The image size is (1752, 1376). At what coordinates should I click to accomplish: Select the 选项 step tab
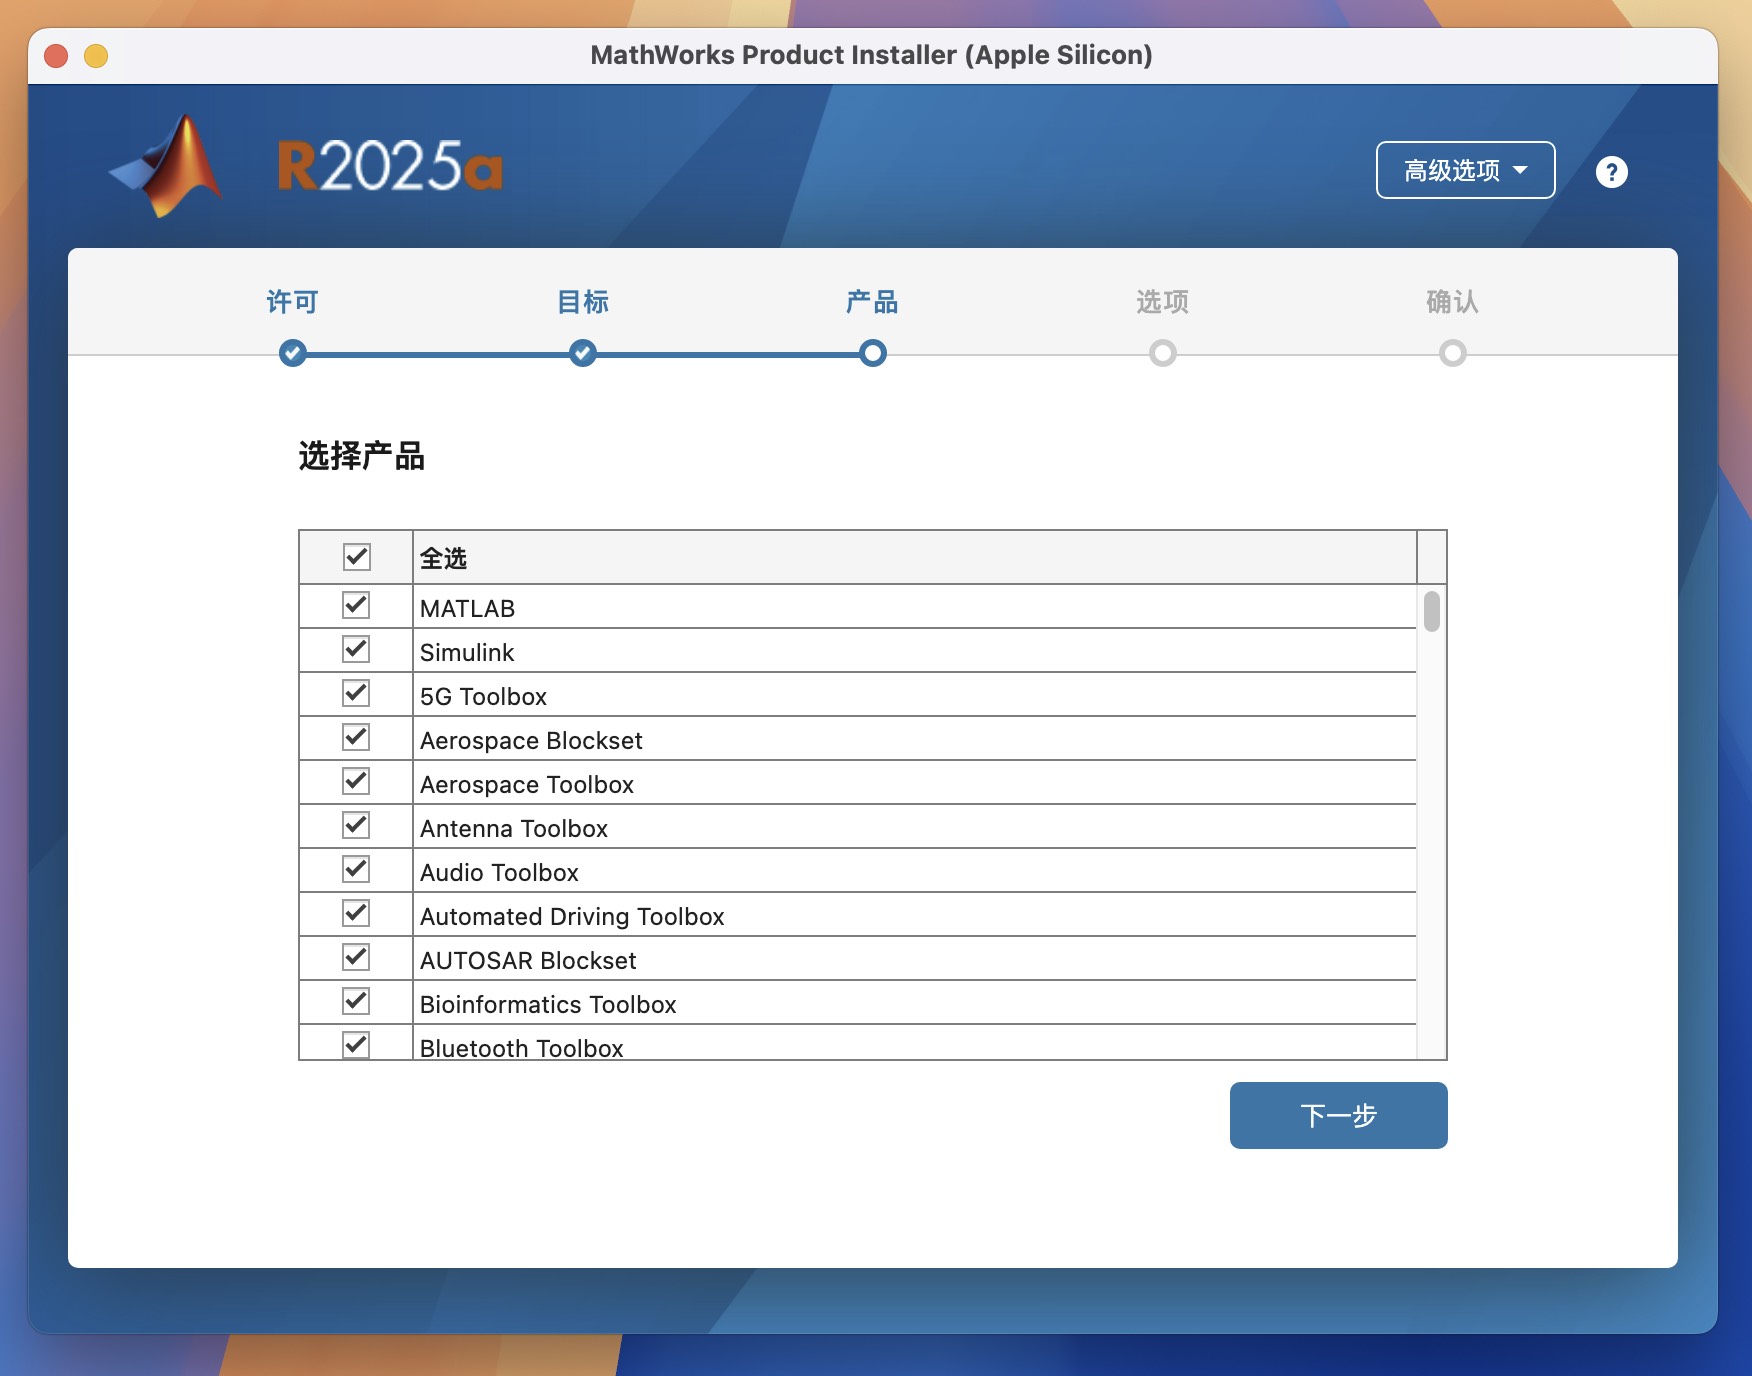point(1162,302)
